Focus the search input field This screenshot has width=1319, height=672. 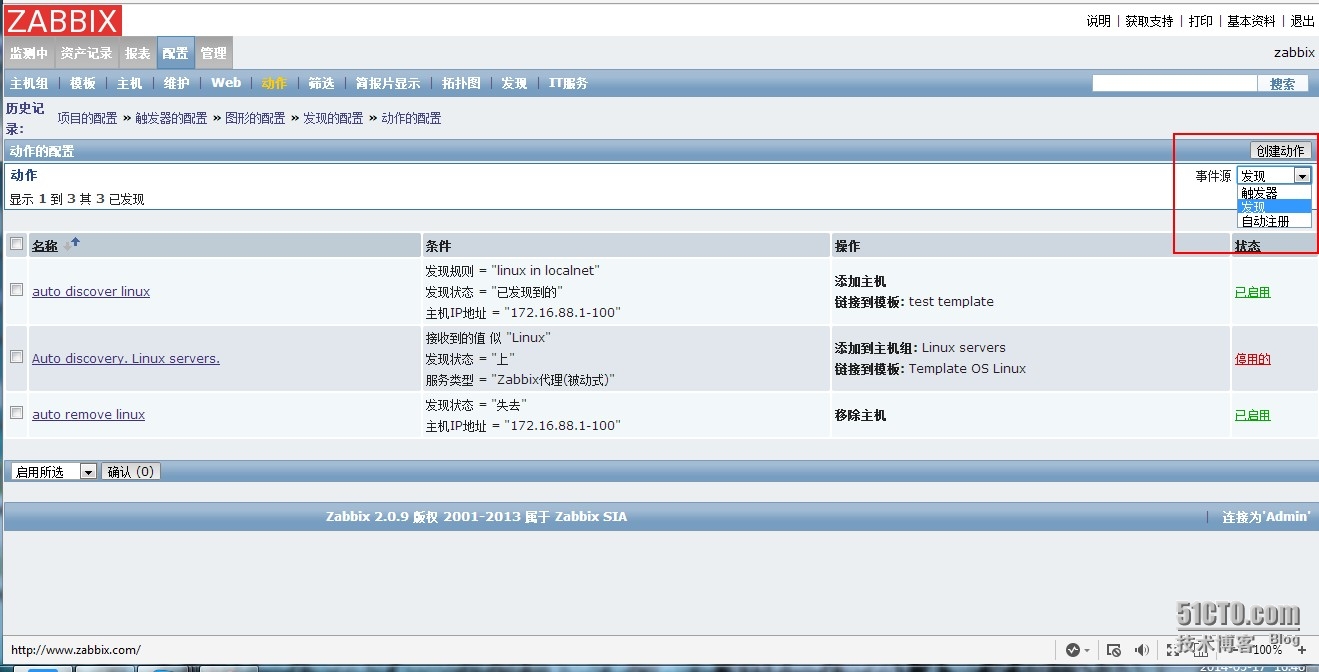click(x=1174, y=84)
